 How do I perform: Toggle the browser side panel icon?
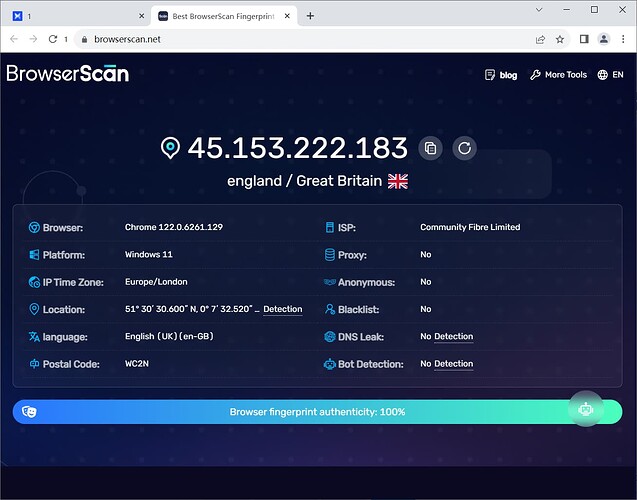[584, 39]
